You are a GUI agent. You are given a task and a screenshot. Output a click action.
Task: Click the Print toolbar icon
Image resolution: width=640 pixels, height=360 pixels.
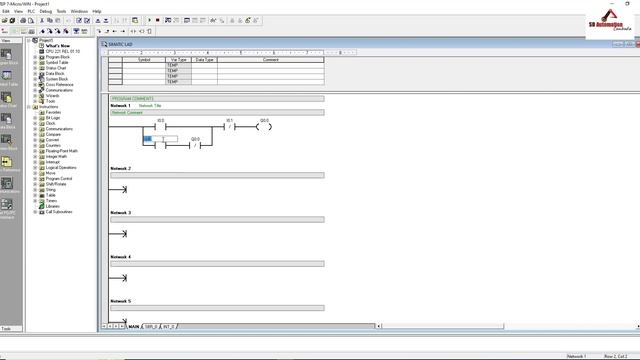click(x=23, y=20)
